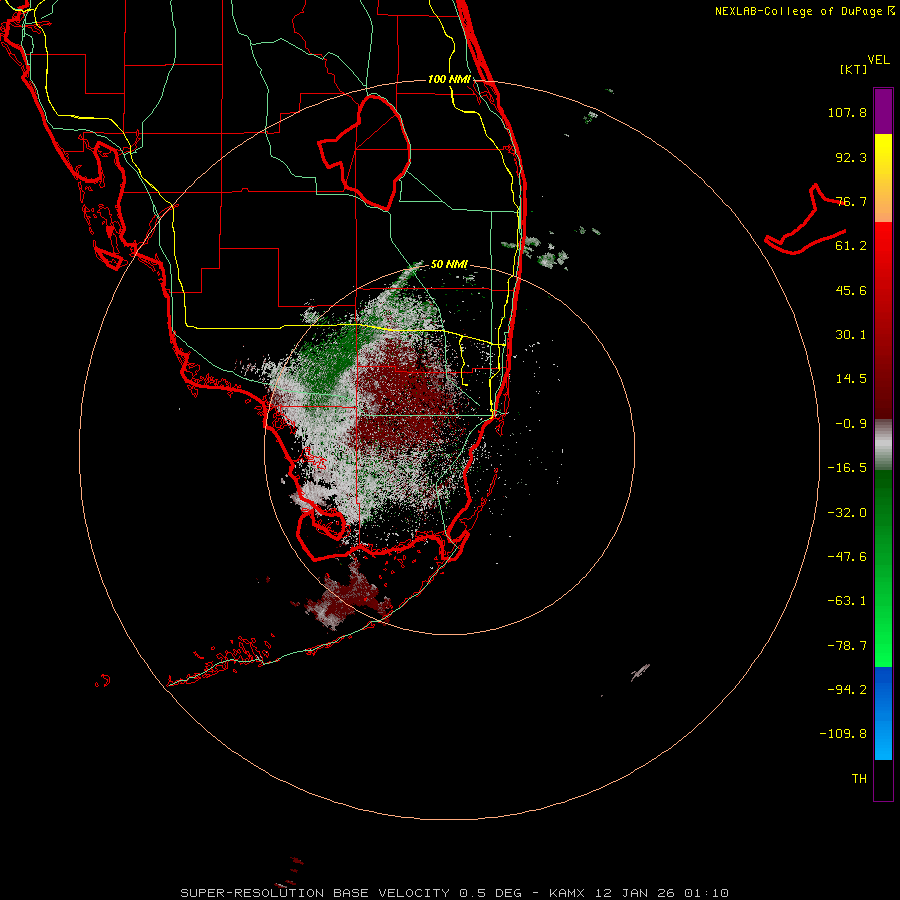Click the red Lake Okeechobee outline on the map
900x900 pixels.
pos(364,152)
